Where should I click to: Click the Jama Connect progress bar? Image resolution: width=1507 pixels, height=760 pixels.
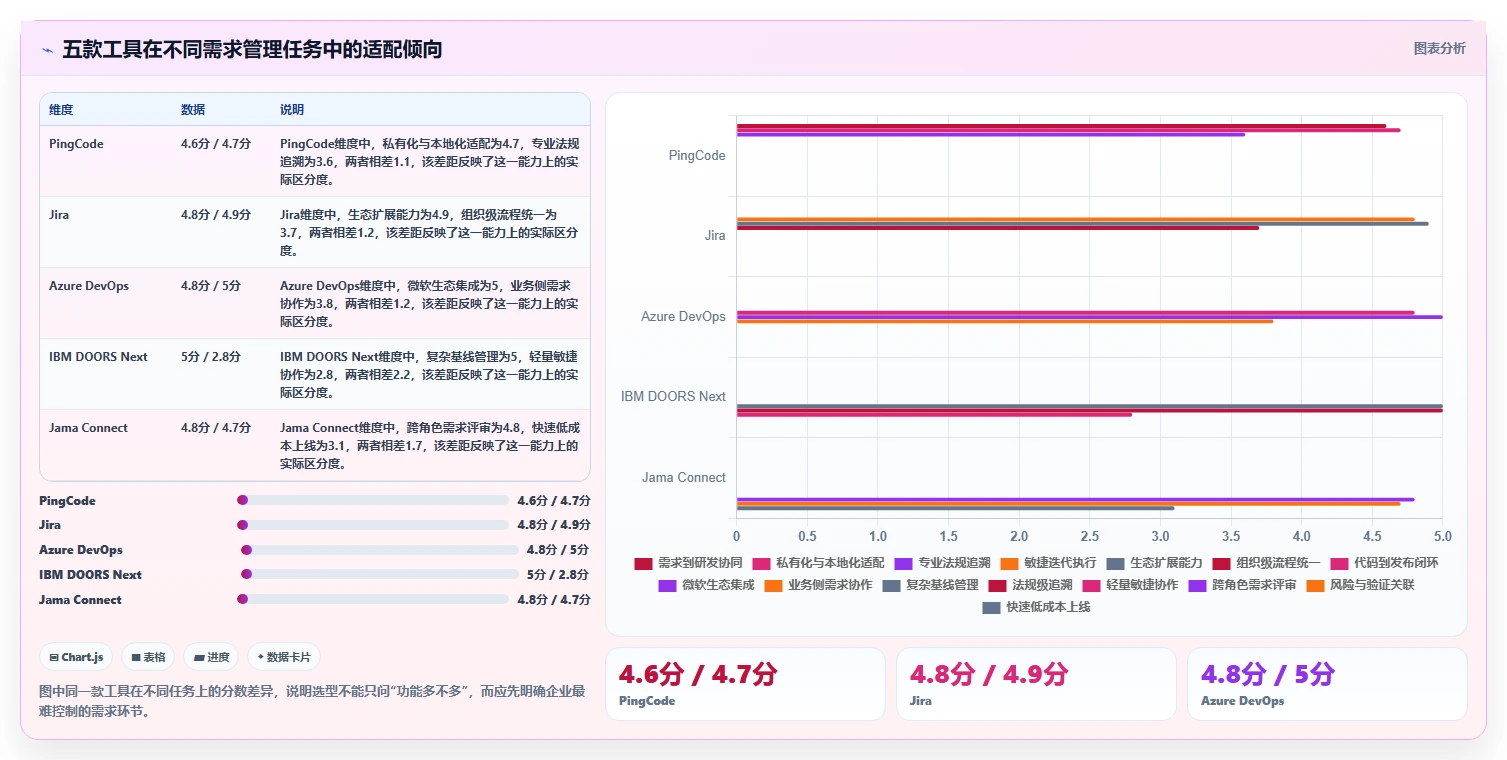point(373,599)
